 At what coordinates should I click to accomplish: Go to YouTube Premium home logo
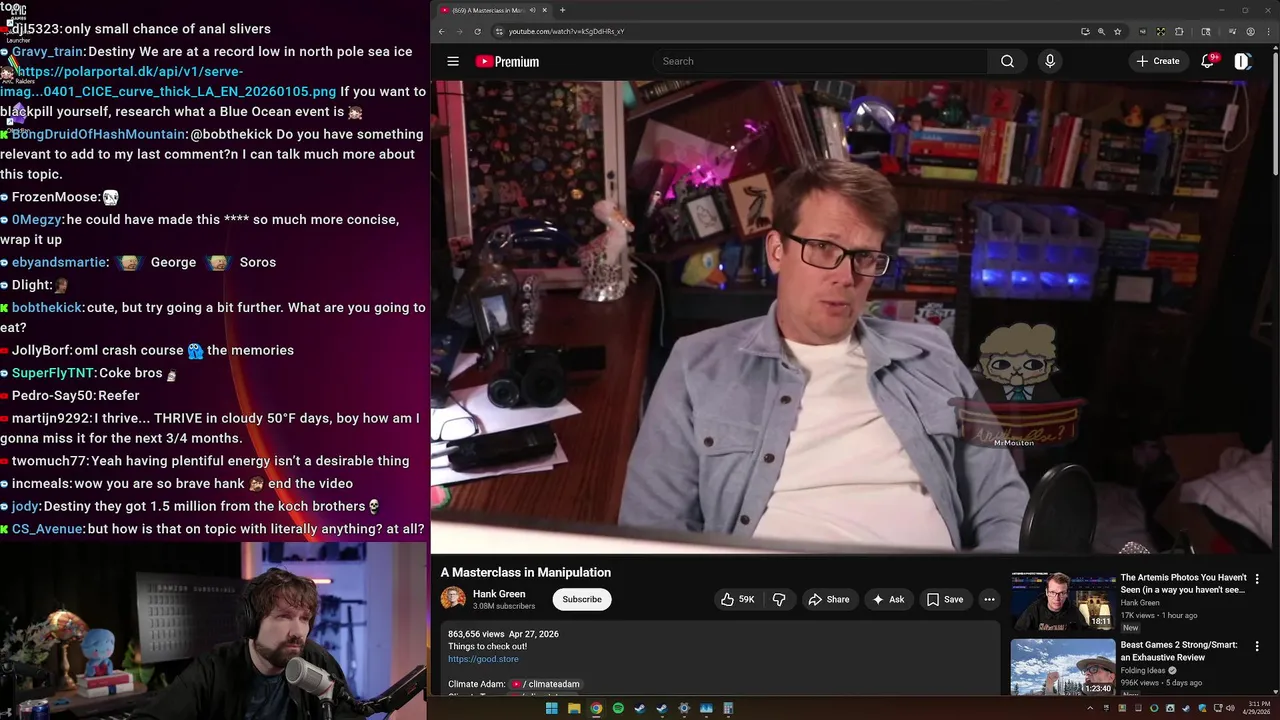click(x=507, y=61)
